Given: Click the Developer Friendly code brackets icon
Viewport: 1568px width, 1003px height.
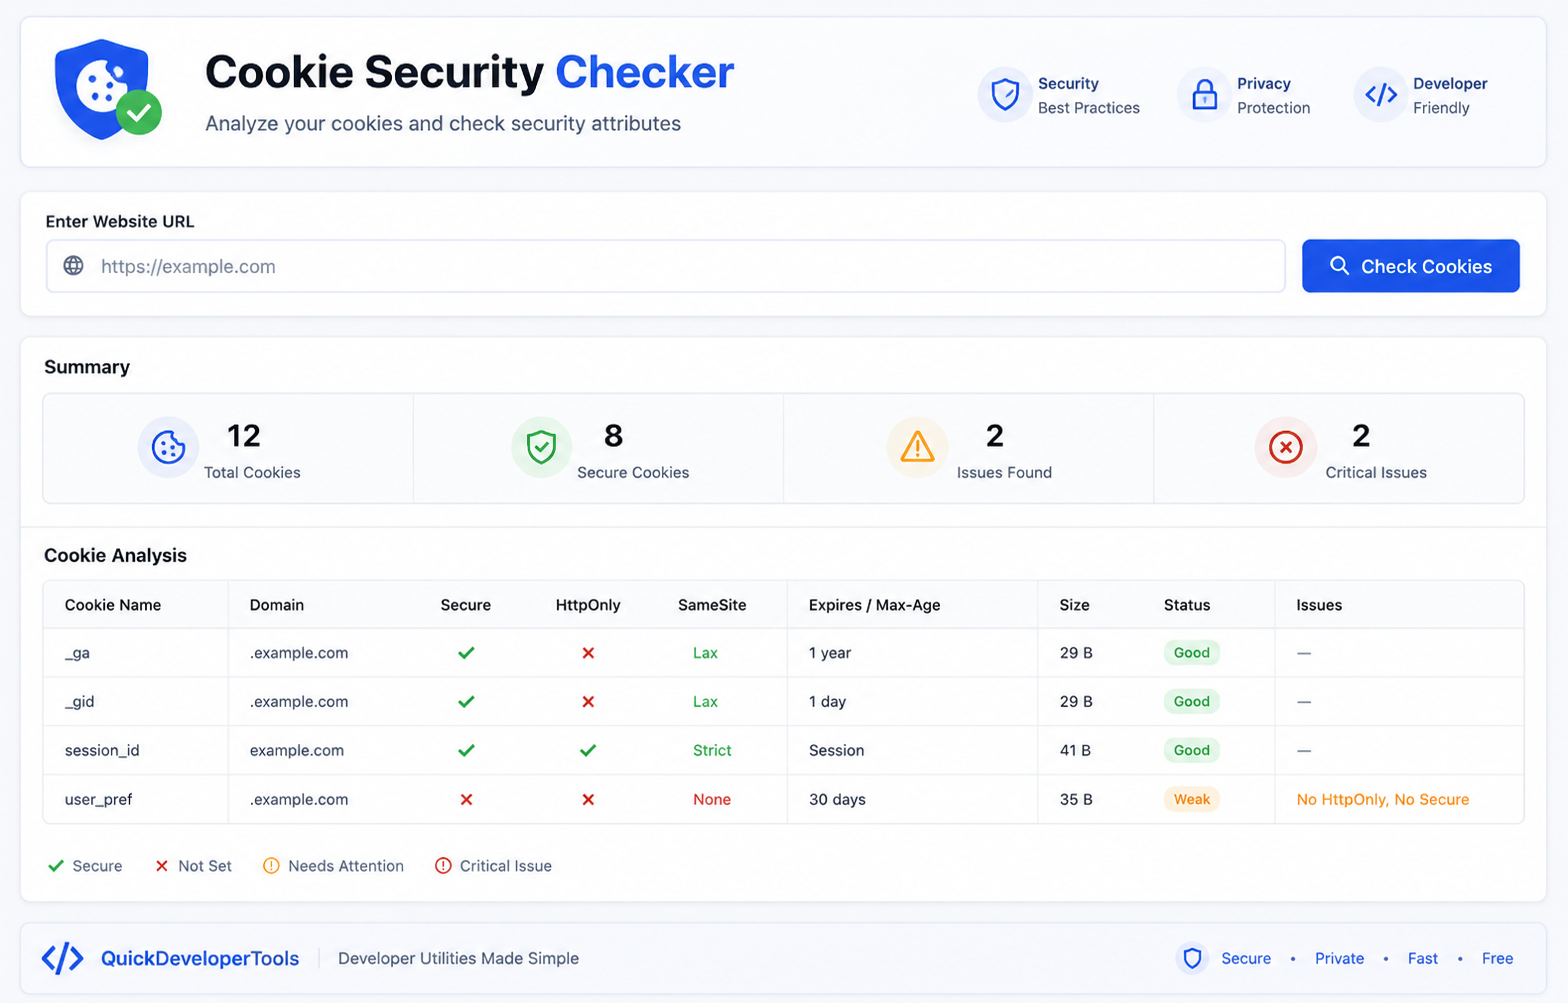Looking at the screenshot, I should [1381, 95].
